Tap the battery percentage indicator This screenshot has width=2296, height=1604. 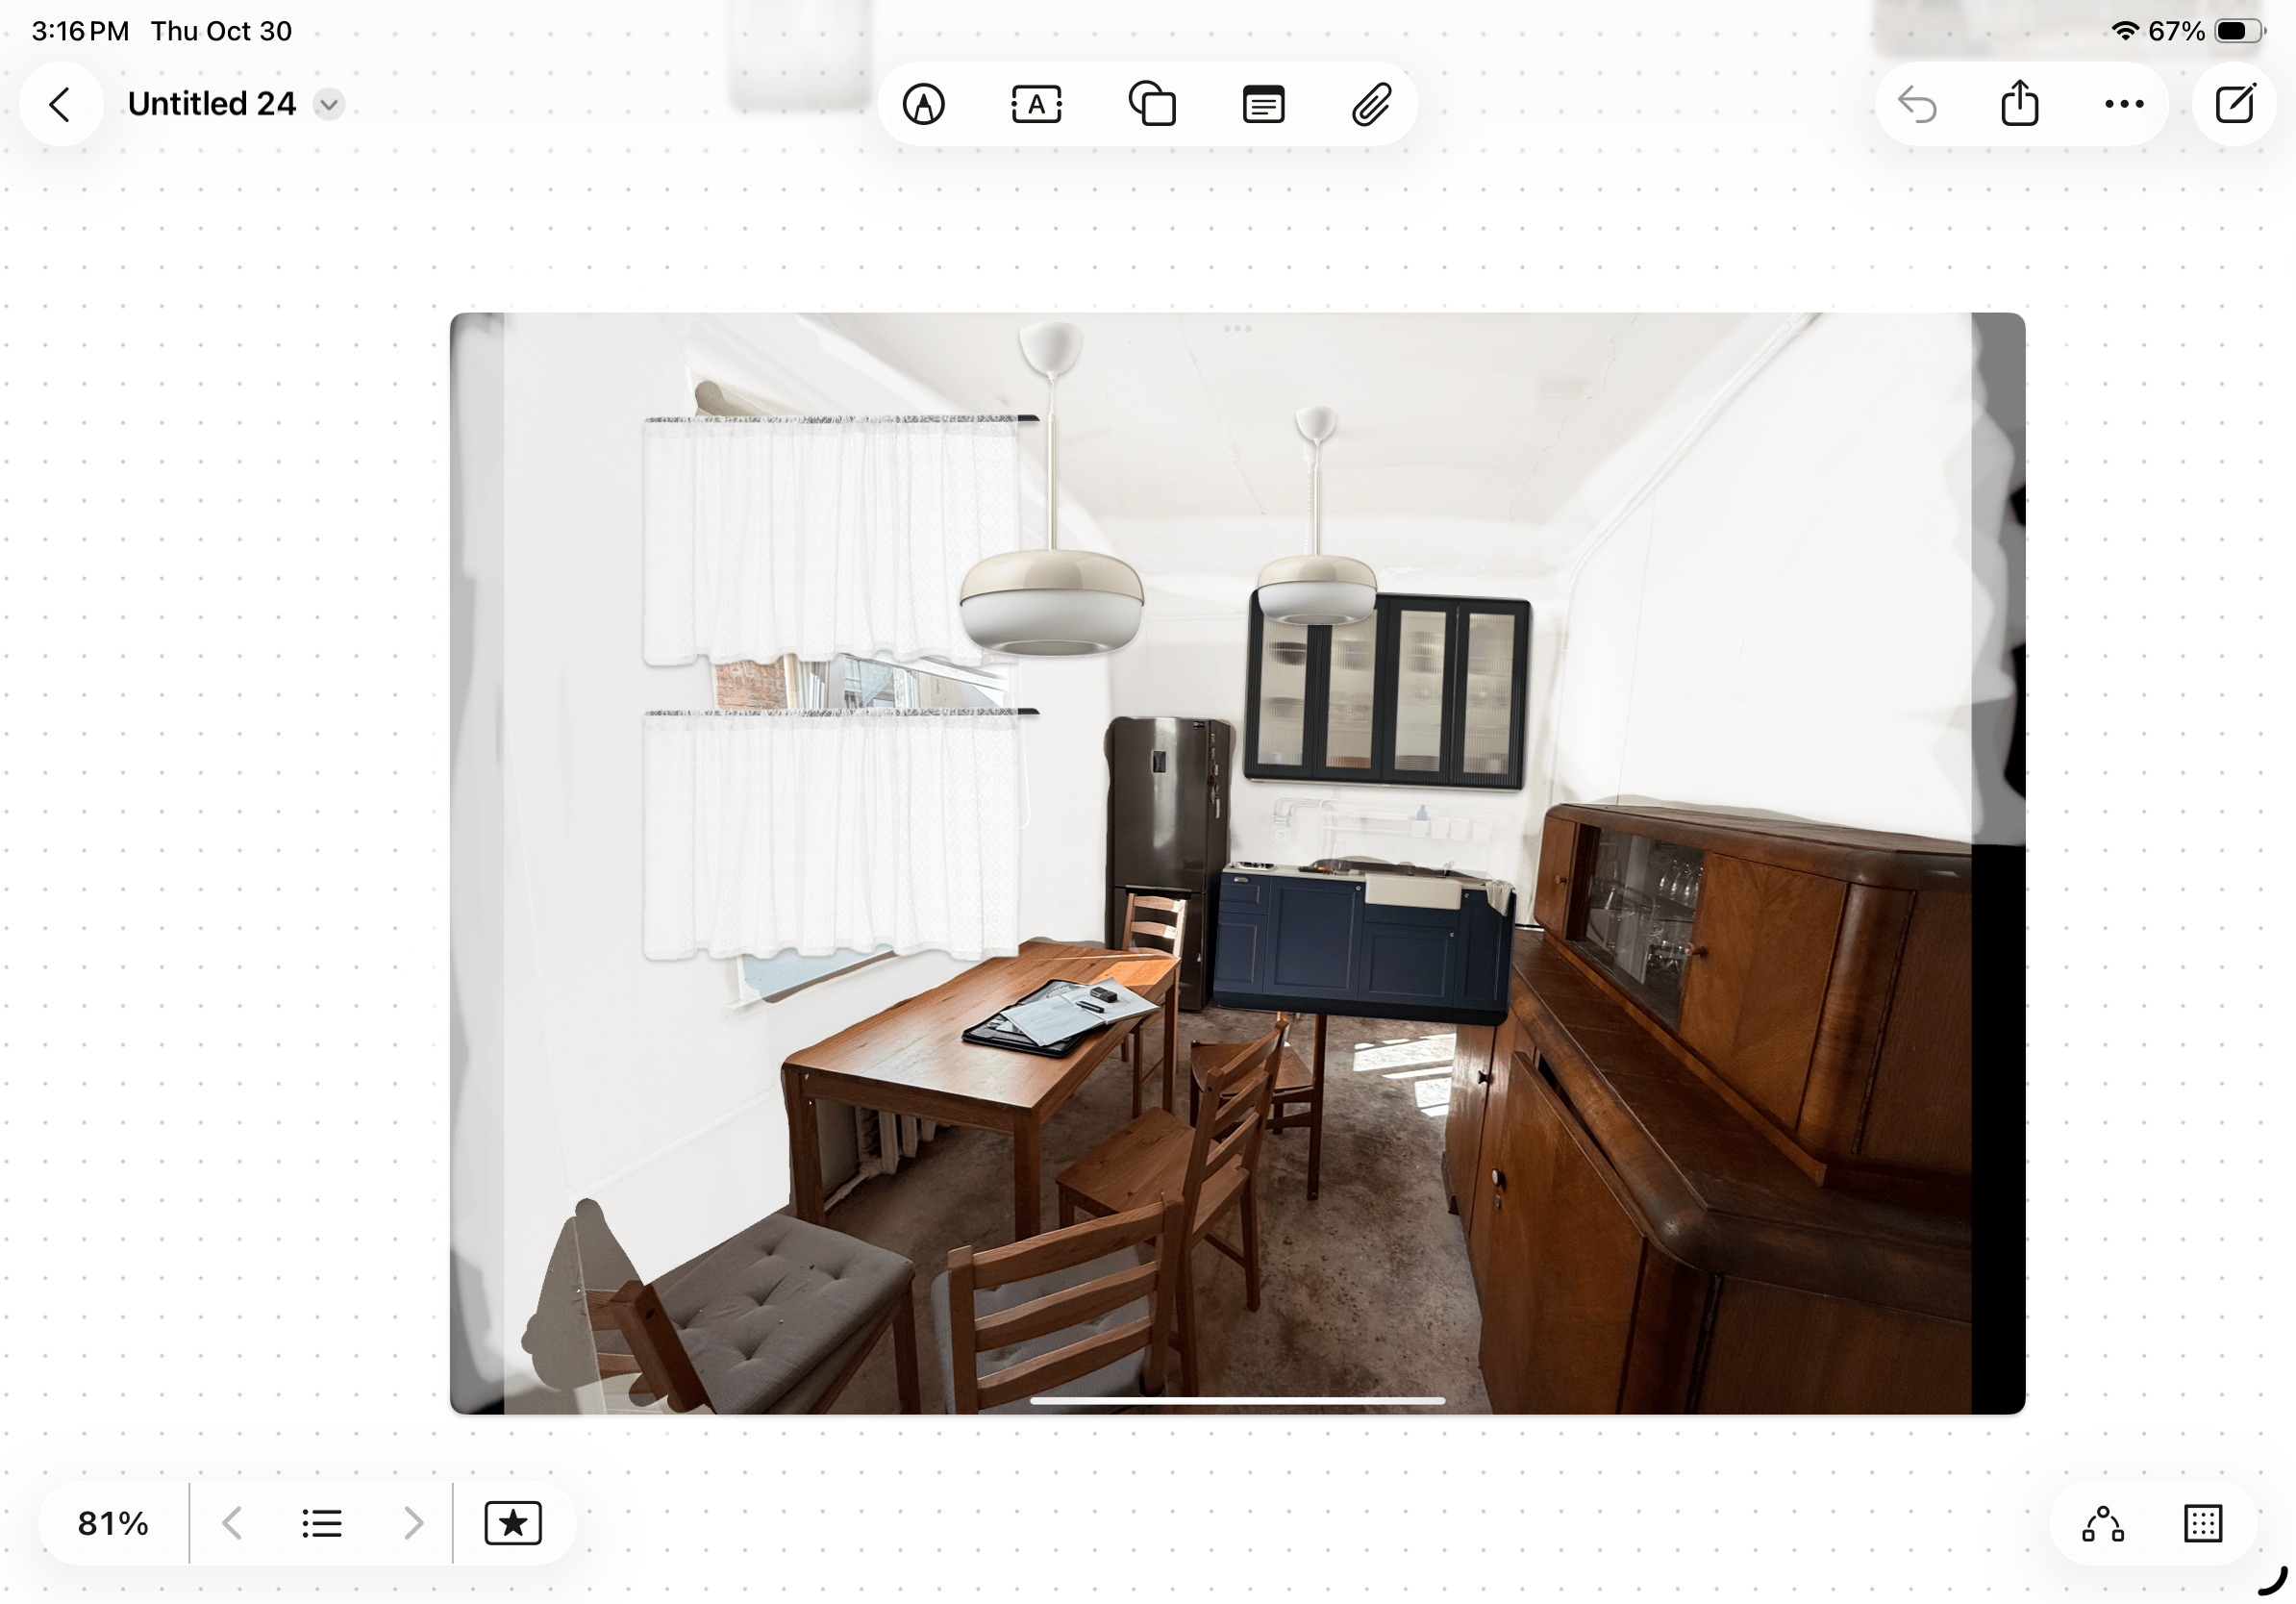point(2176,31)
